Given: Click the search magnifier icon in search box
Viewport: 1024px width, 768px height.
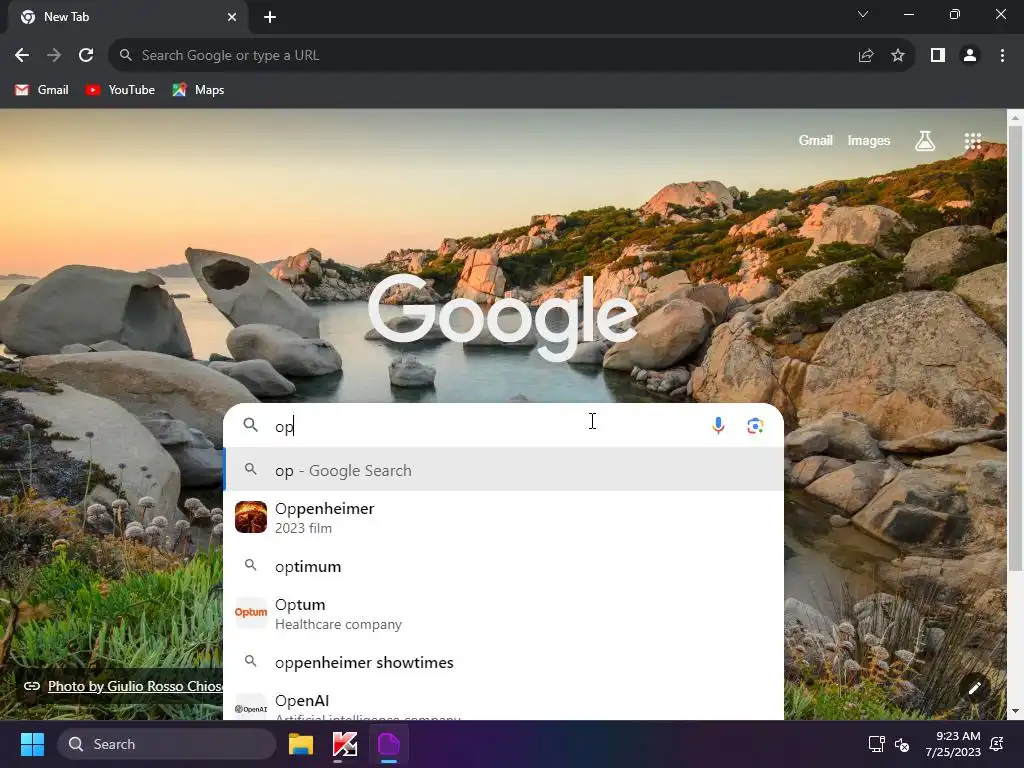Looking at the screenshot, I should pyautogui.click(x=251, y=425).
